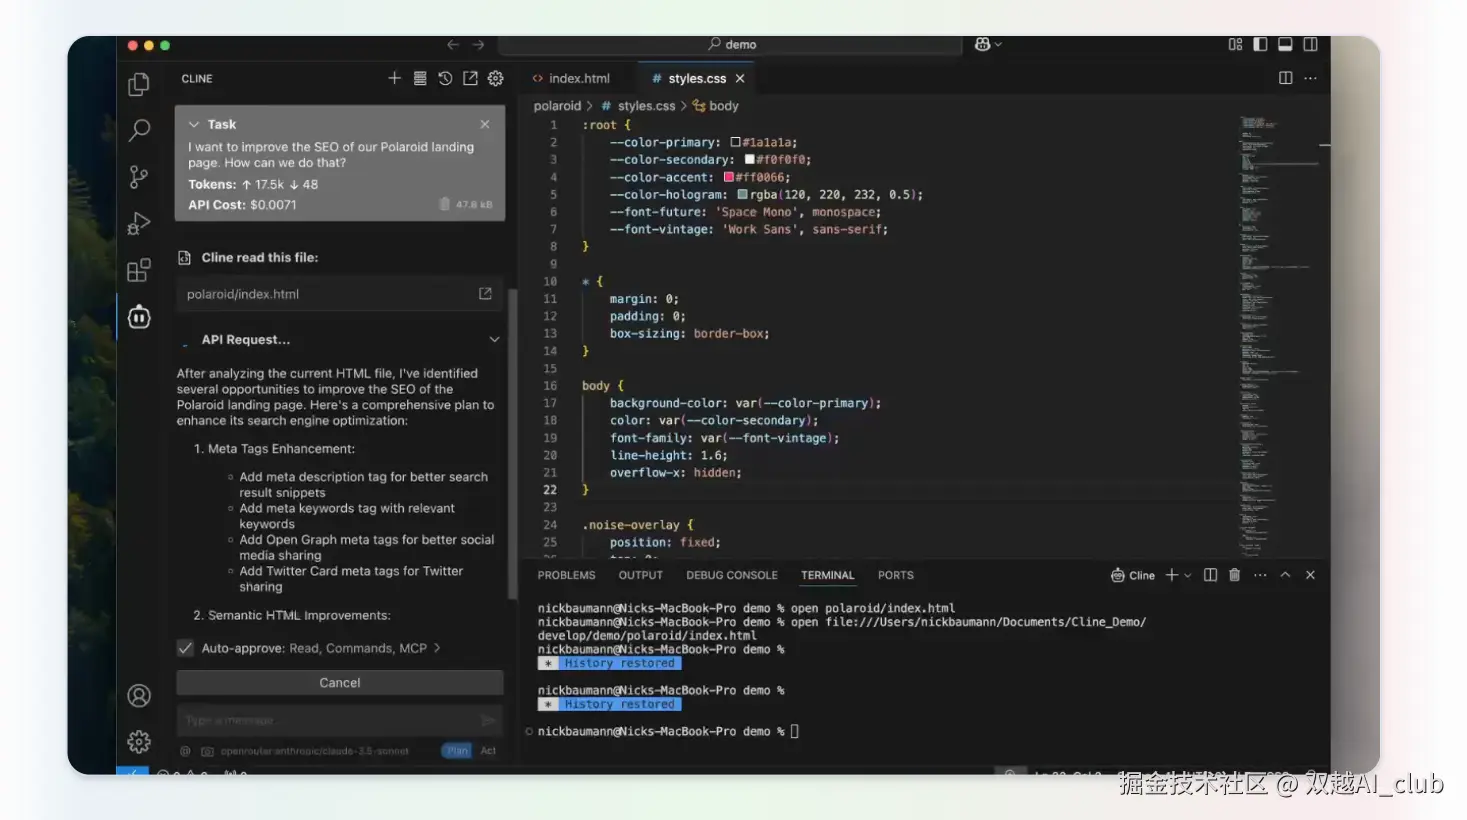Screen dimensions: 1467x820
Task: Open the Copilot dropdown arrow
Action: [998, 45]
